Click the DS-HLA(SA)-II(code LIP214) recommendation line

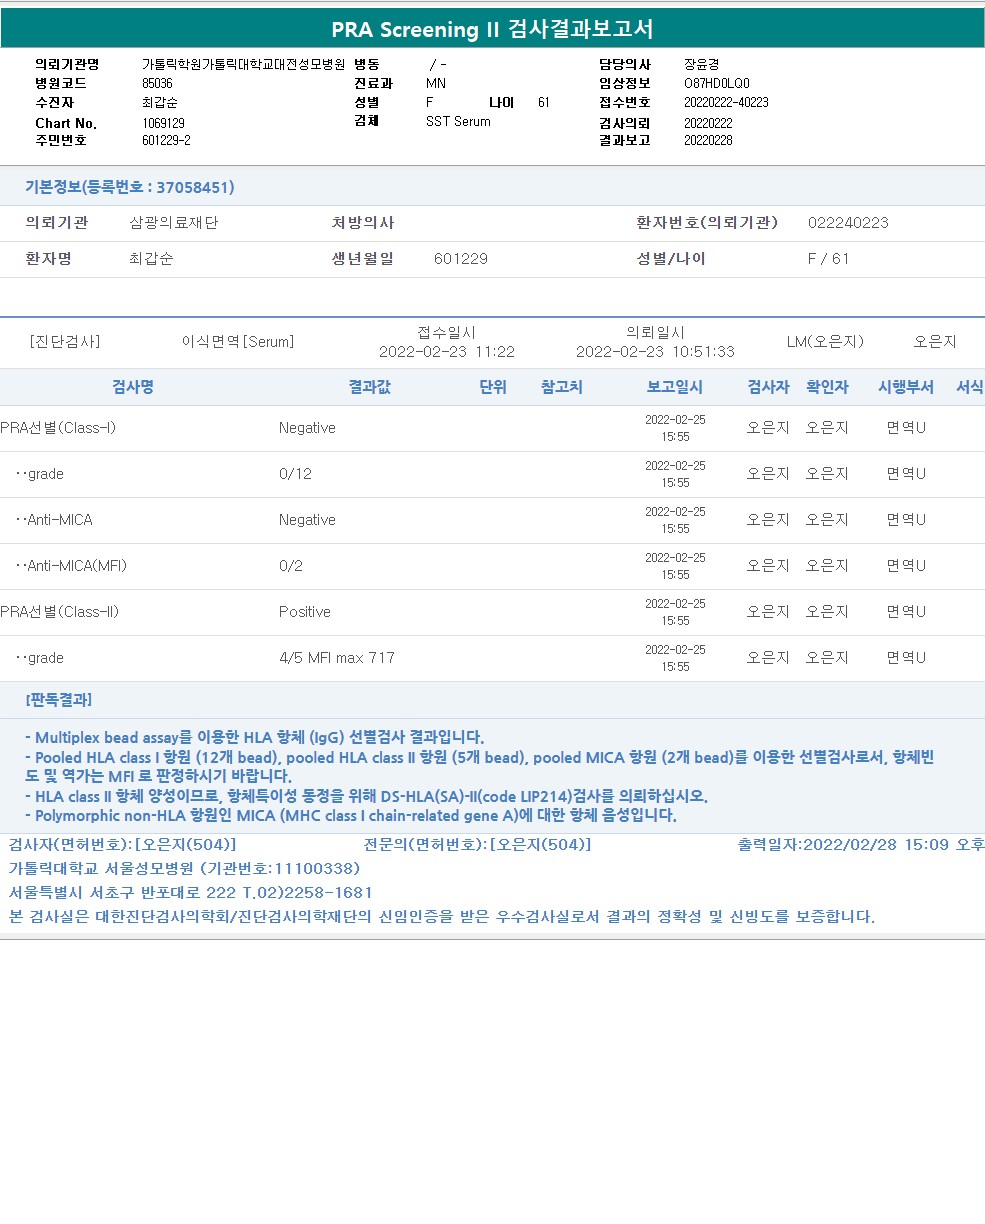367,796
